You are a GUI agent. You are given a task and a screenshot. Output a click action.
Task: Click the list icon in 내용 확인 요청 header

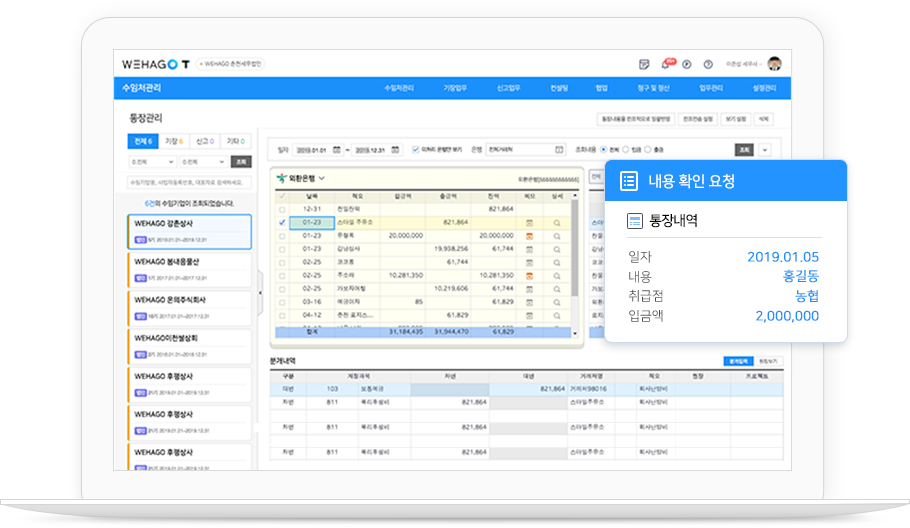629,181
